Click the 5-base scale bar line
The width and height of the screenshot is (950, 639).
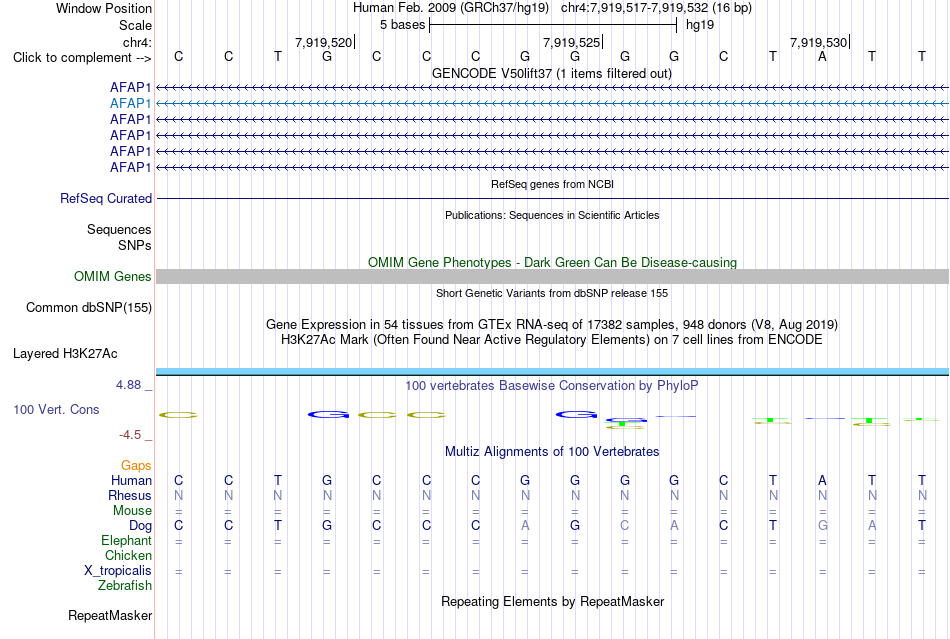tap(553, 25)
